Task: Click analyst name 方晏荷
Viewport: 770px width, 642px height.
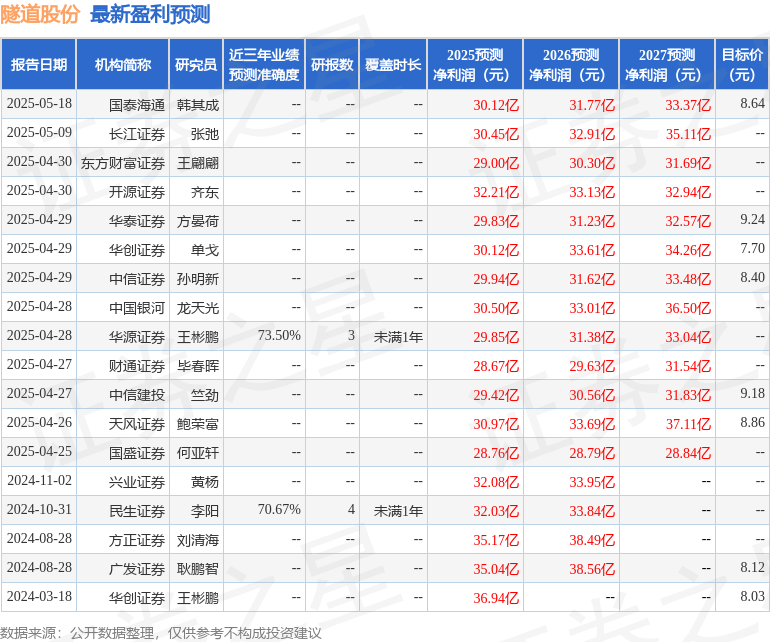Action: pos(197,221)
